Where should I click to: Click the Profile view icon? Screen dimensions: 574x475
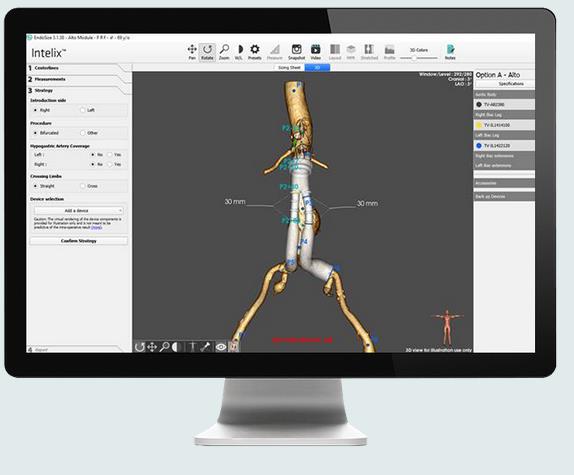point(390,52)
